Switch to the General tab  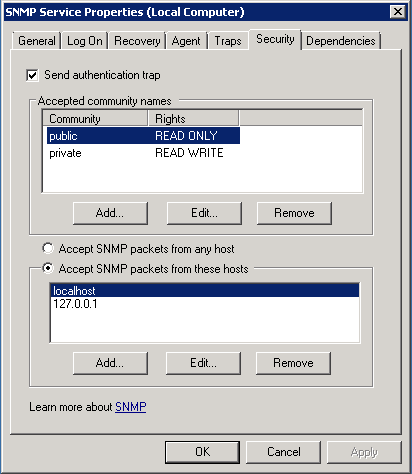tap(37, 41)
